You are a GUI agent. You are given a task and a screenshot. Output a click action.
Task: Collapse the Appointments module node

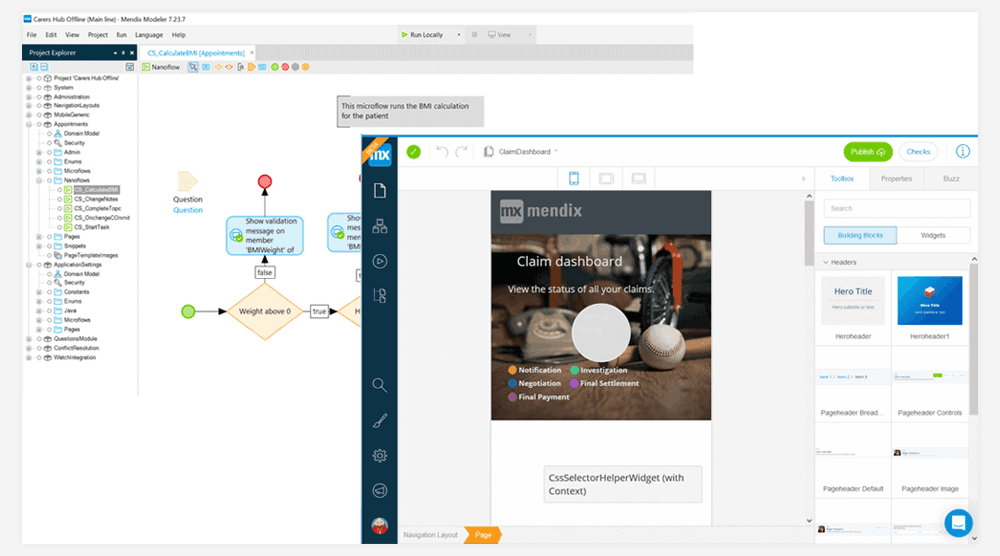[29, 124]
